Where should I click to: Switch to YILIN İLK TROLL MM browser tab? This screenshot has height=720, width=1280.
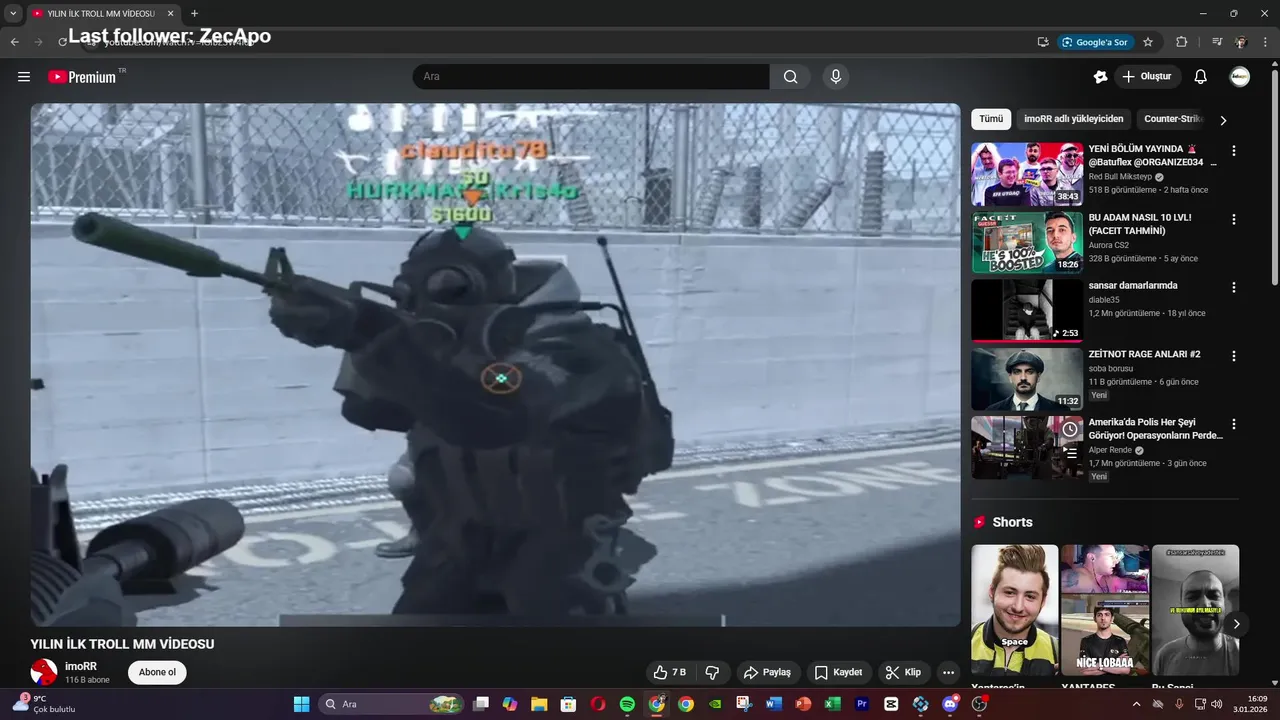[x=103, y=13]
